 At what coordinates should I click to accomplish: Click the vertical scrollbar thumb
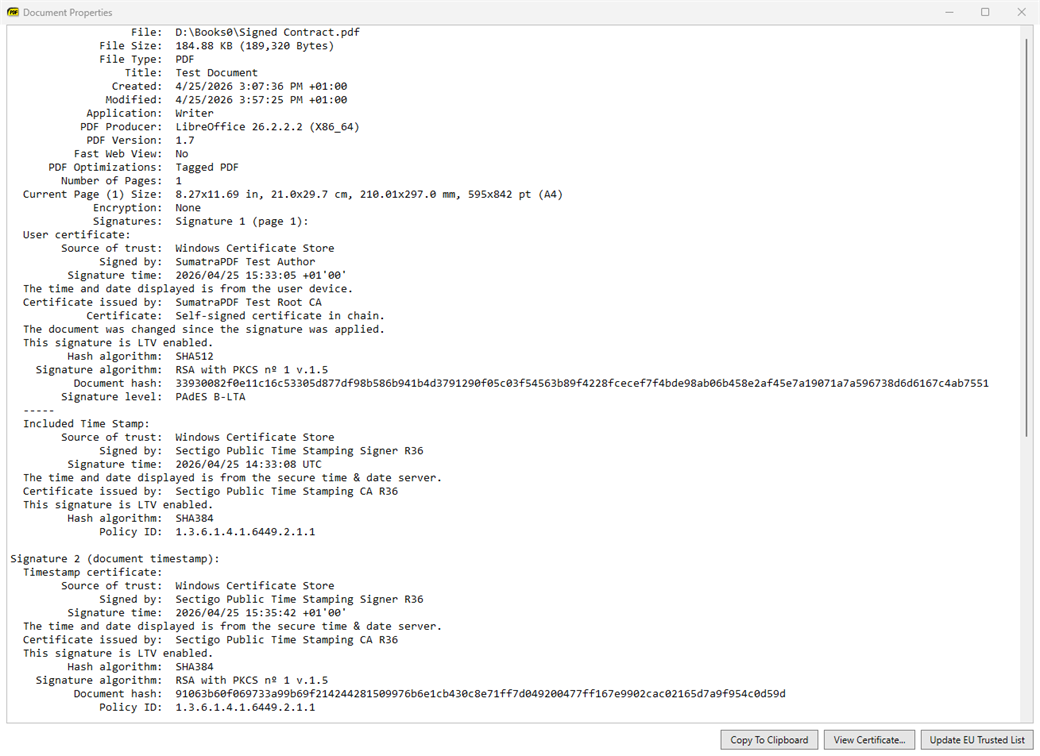(x=1027, y=237)
